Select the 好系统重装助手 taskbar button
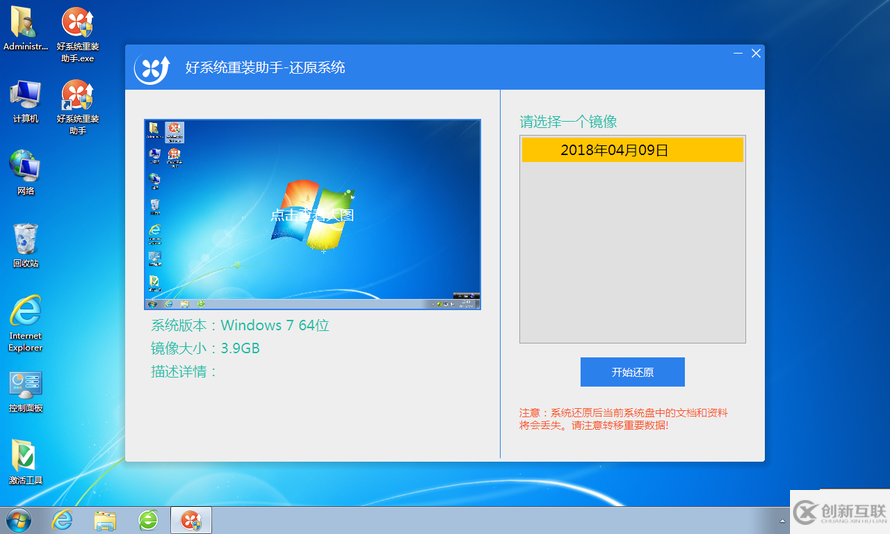Image resolution: width=890 pixels, height=534 pixels. 191,520
